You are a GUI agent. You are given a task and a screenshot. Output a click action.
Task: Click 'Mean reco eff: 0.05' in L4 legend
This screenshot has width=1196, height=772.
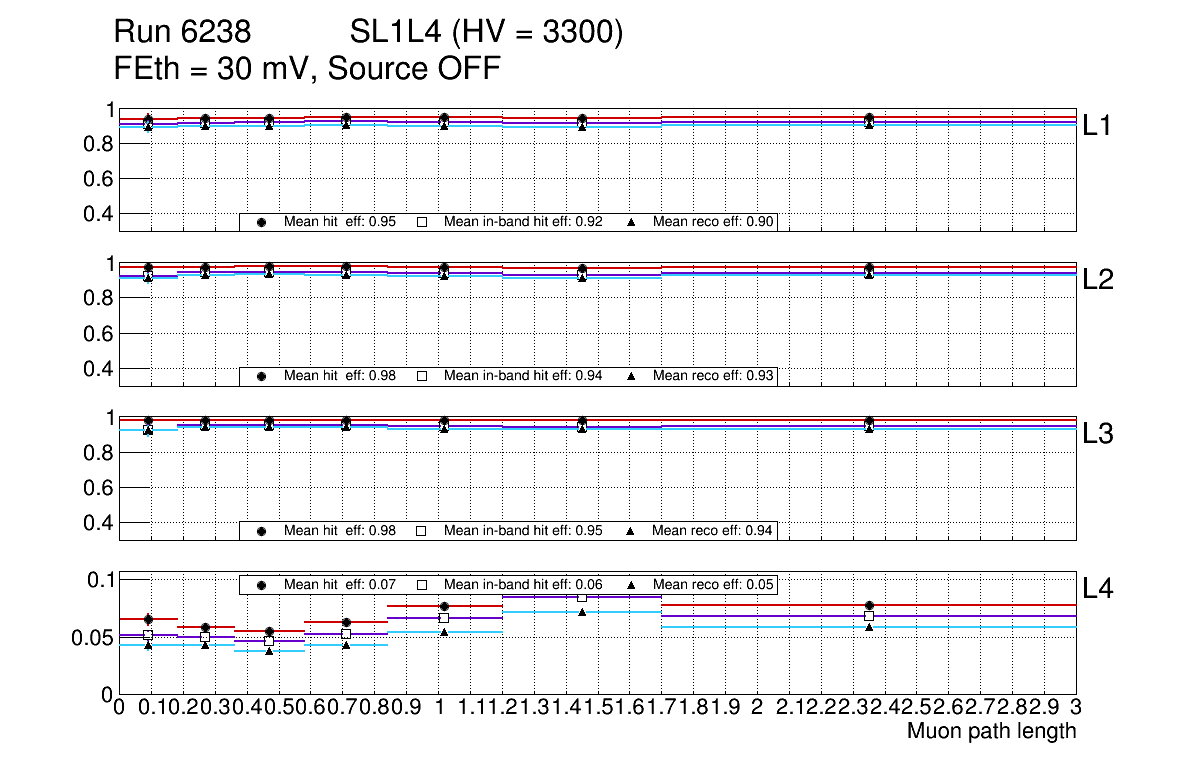pos(713,584)
